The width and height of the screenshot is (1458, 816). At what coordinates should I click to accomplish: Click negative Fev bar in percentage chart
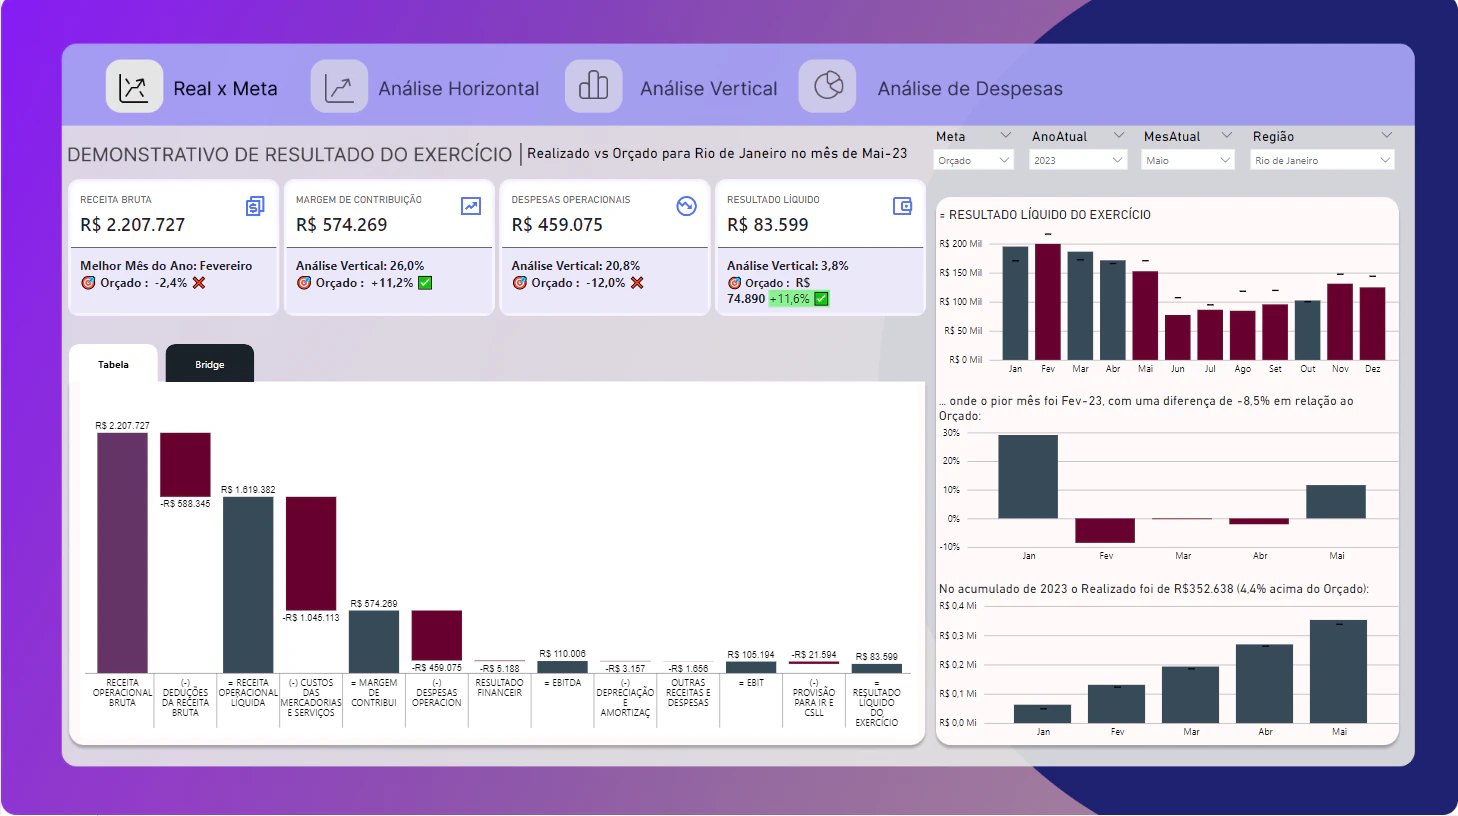click(x=1105, y=530)
